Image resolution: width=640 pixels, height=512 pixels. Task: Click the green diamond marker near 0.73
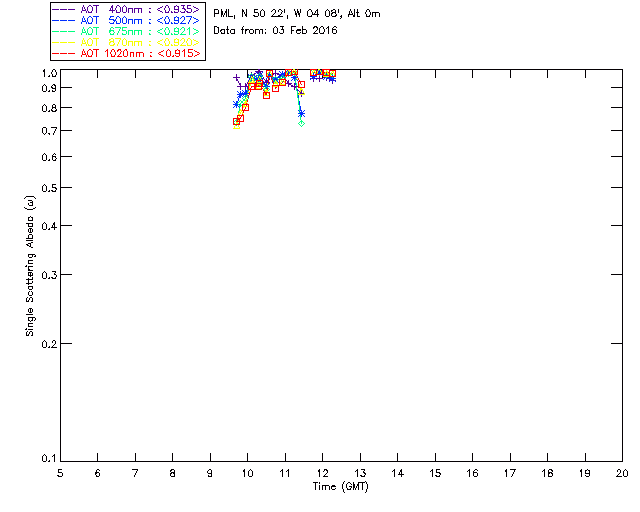[301, 122]
